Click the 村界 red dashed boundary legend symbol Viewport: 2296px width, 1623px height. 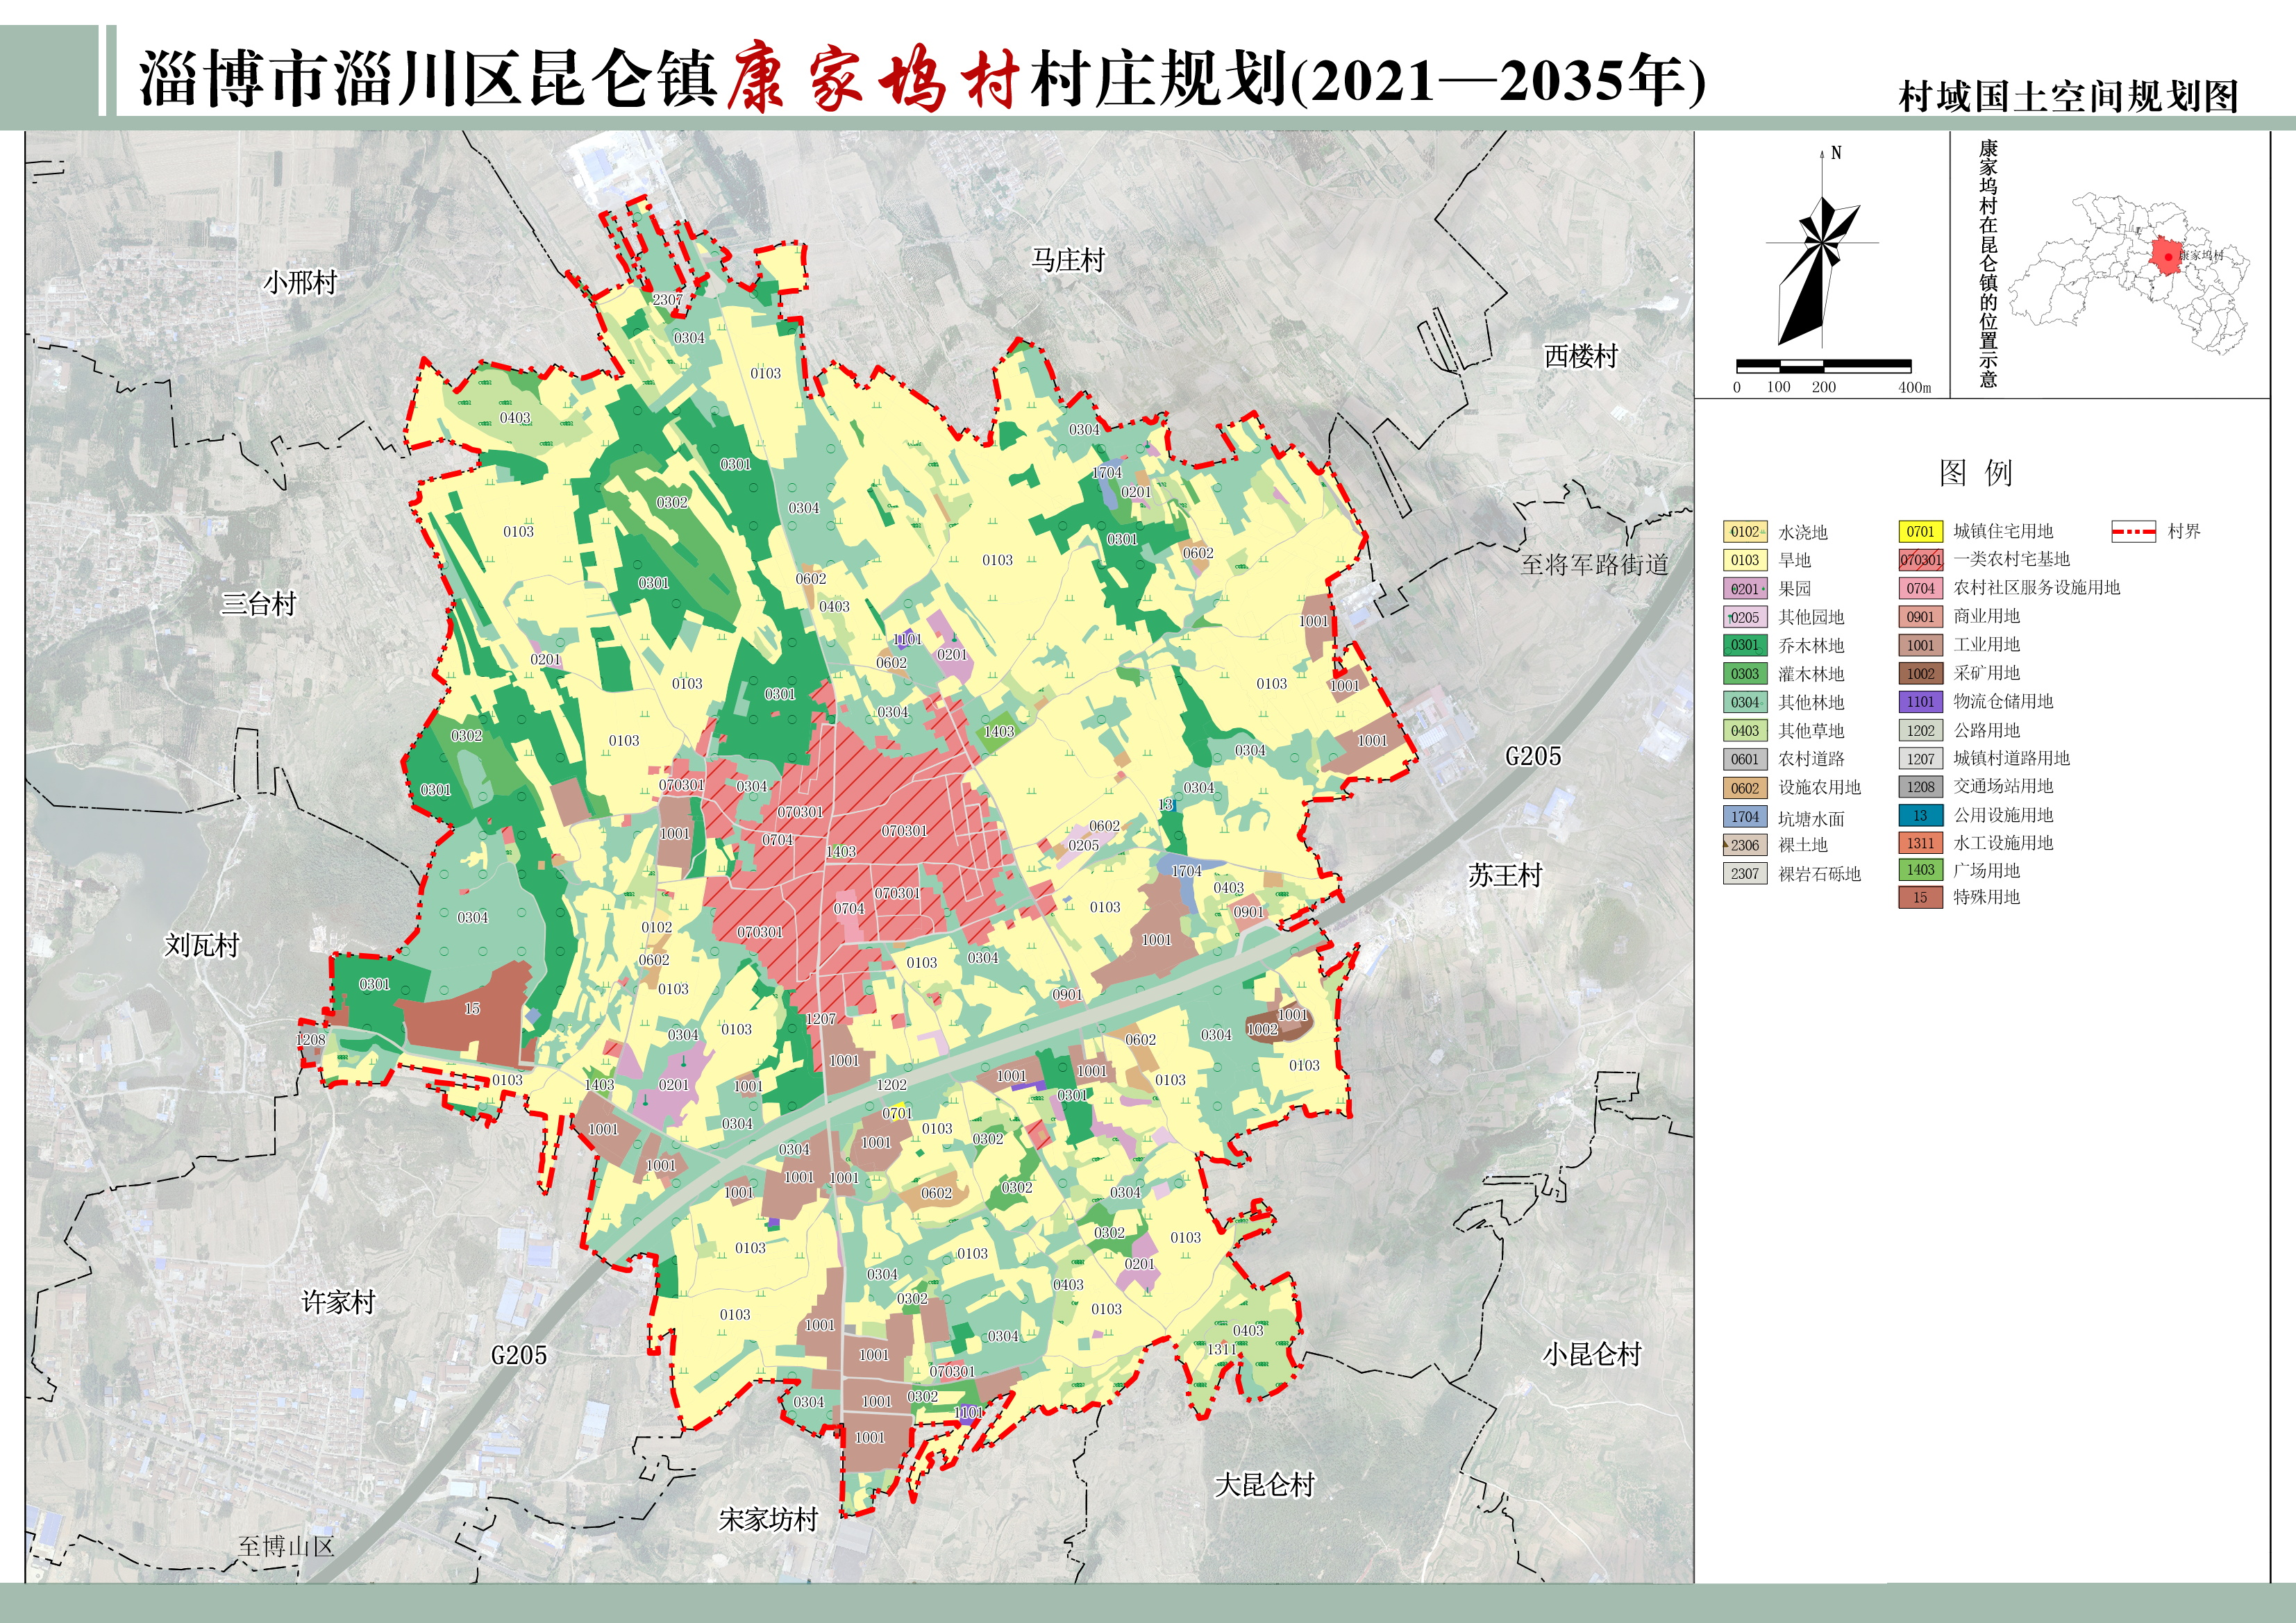point(2133,532)
